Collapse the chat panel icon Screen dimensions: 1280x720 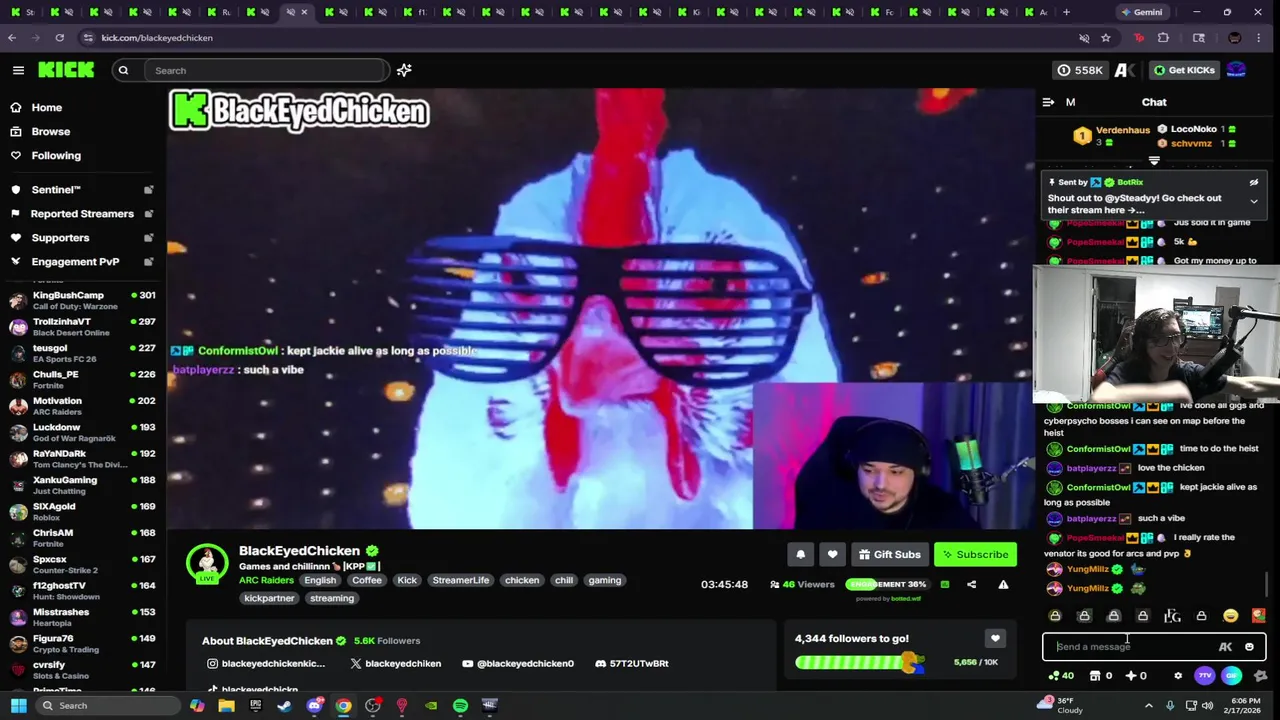(x=1048, y=102)
